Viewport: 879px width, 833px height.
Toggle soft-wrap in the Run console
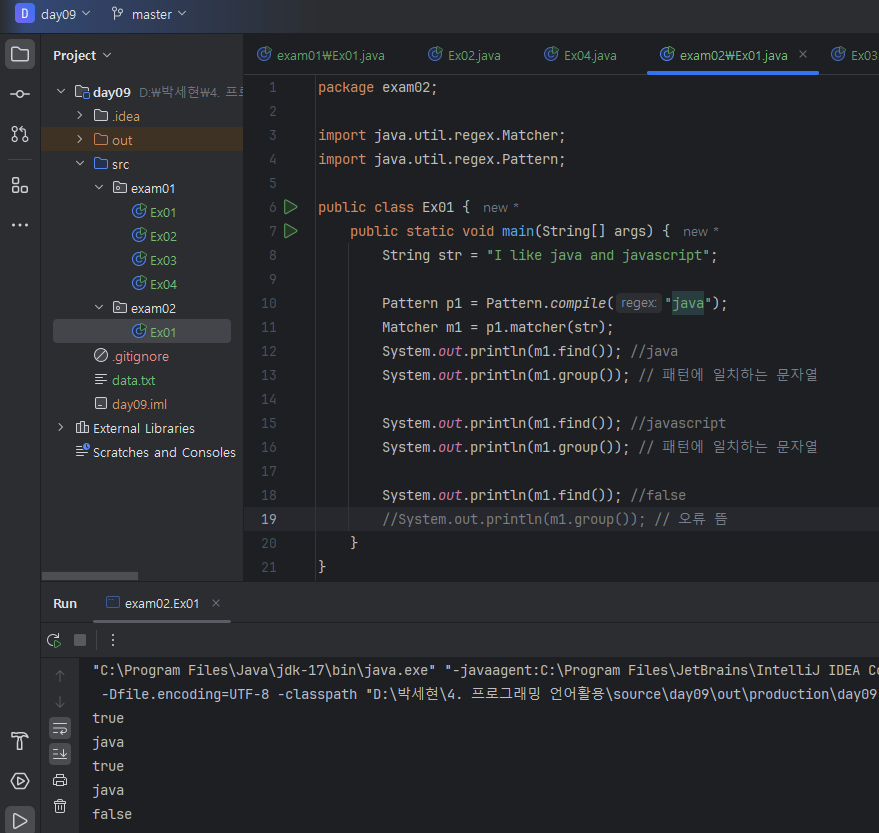(x=60, y=728)
